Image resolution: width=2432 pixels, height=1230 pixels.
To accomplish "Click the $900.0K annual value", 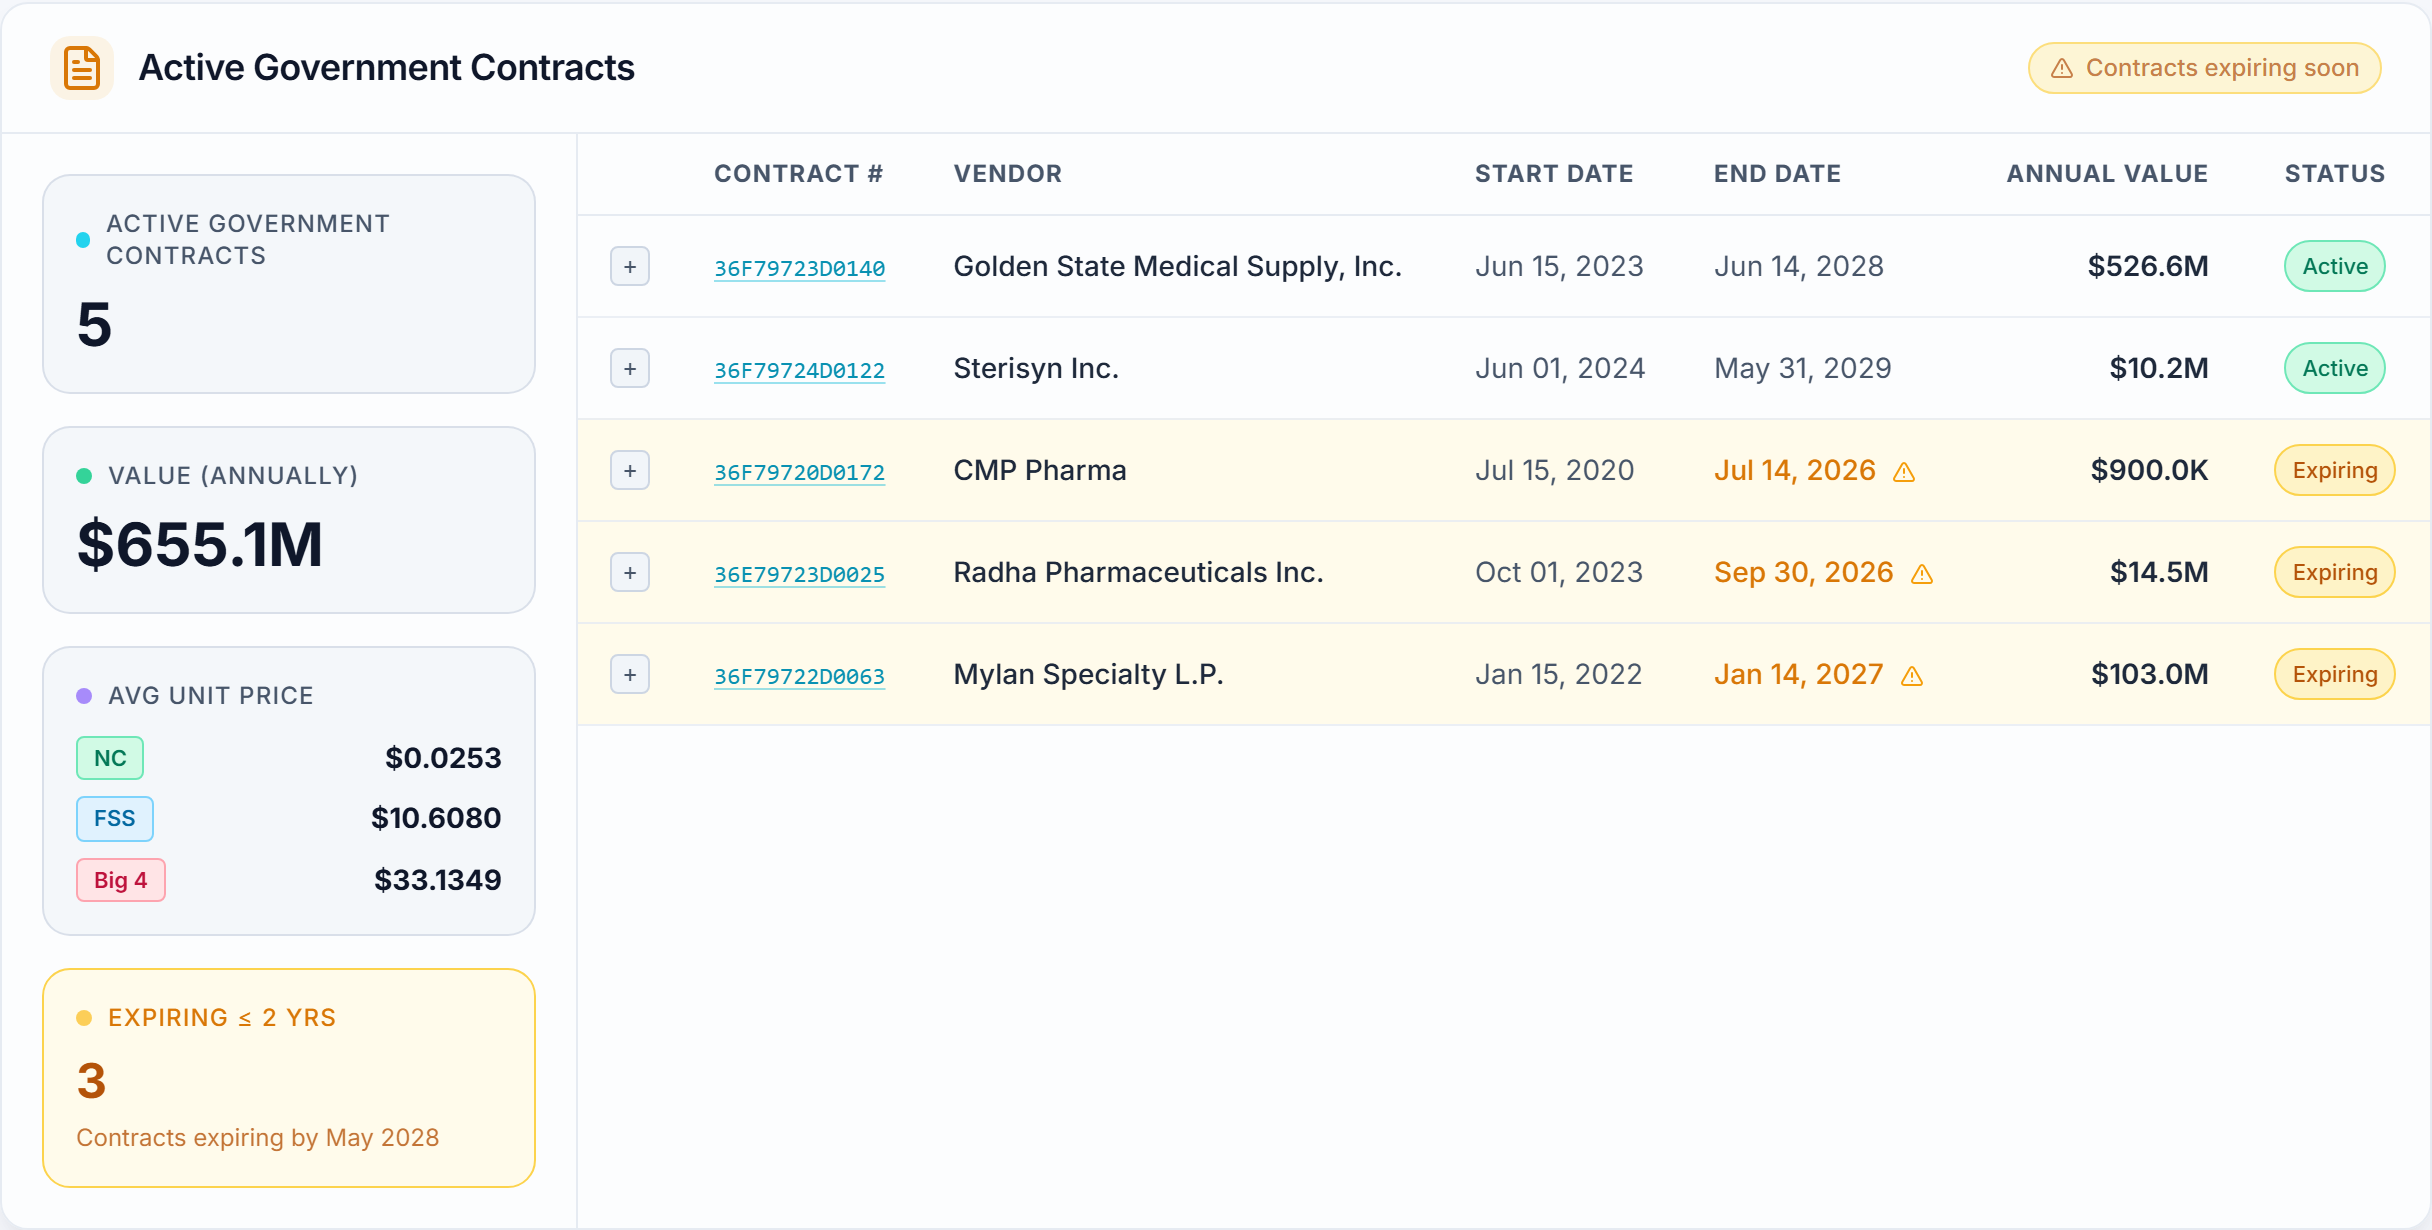I will [2149, 470].
